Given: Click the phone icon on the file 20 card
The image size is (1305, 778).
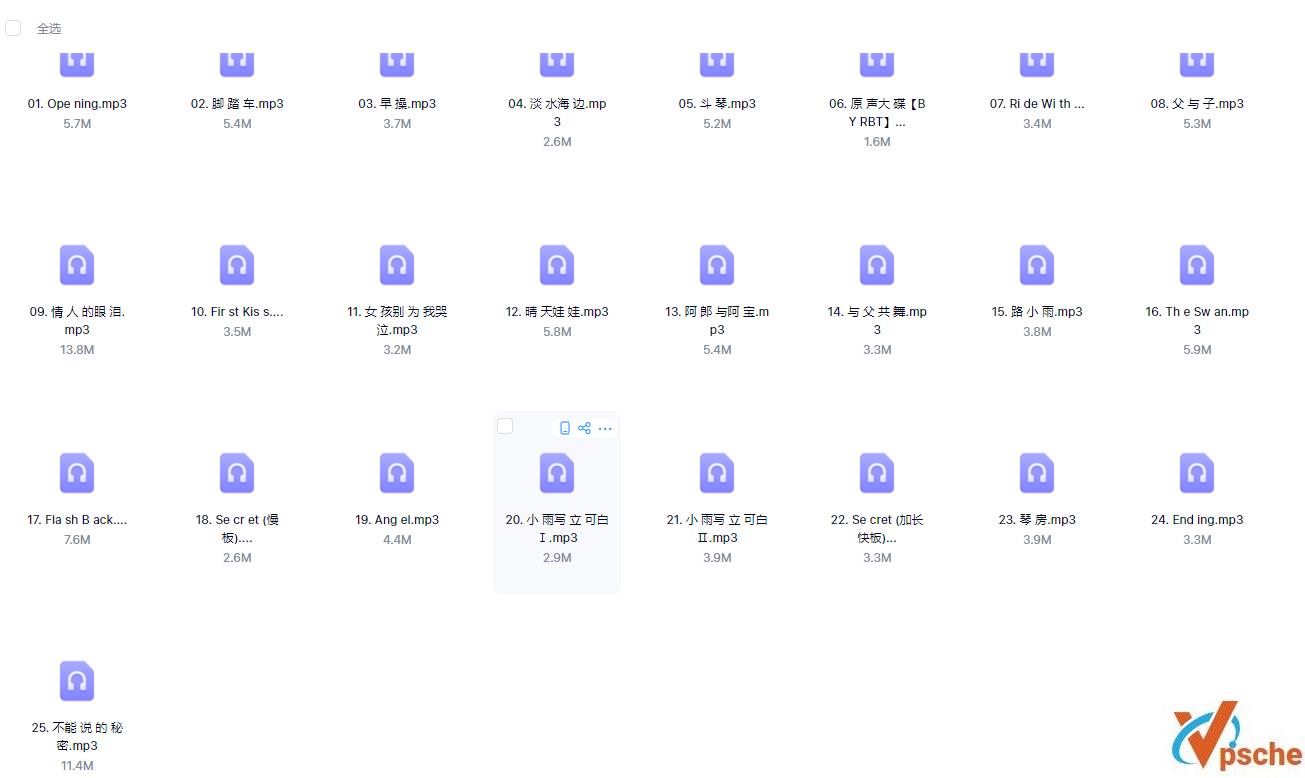Looking at the screenshot, I should point(565,428).
